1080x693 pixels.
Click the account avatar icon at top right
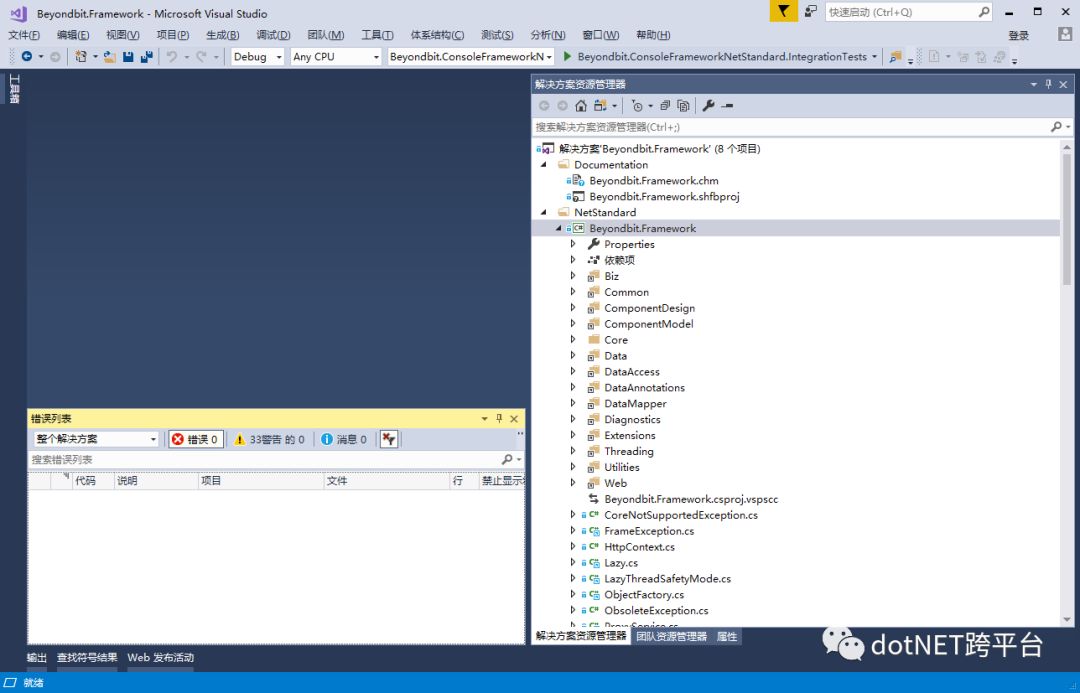[x=1065, y=34]
